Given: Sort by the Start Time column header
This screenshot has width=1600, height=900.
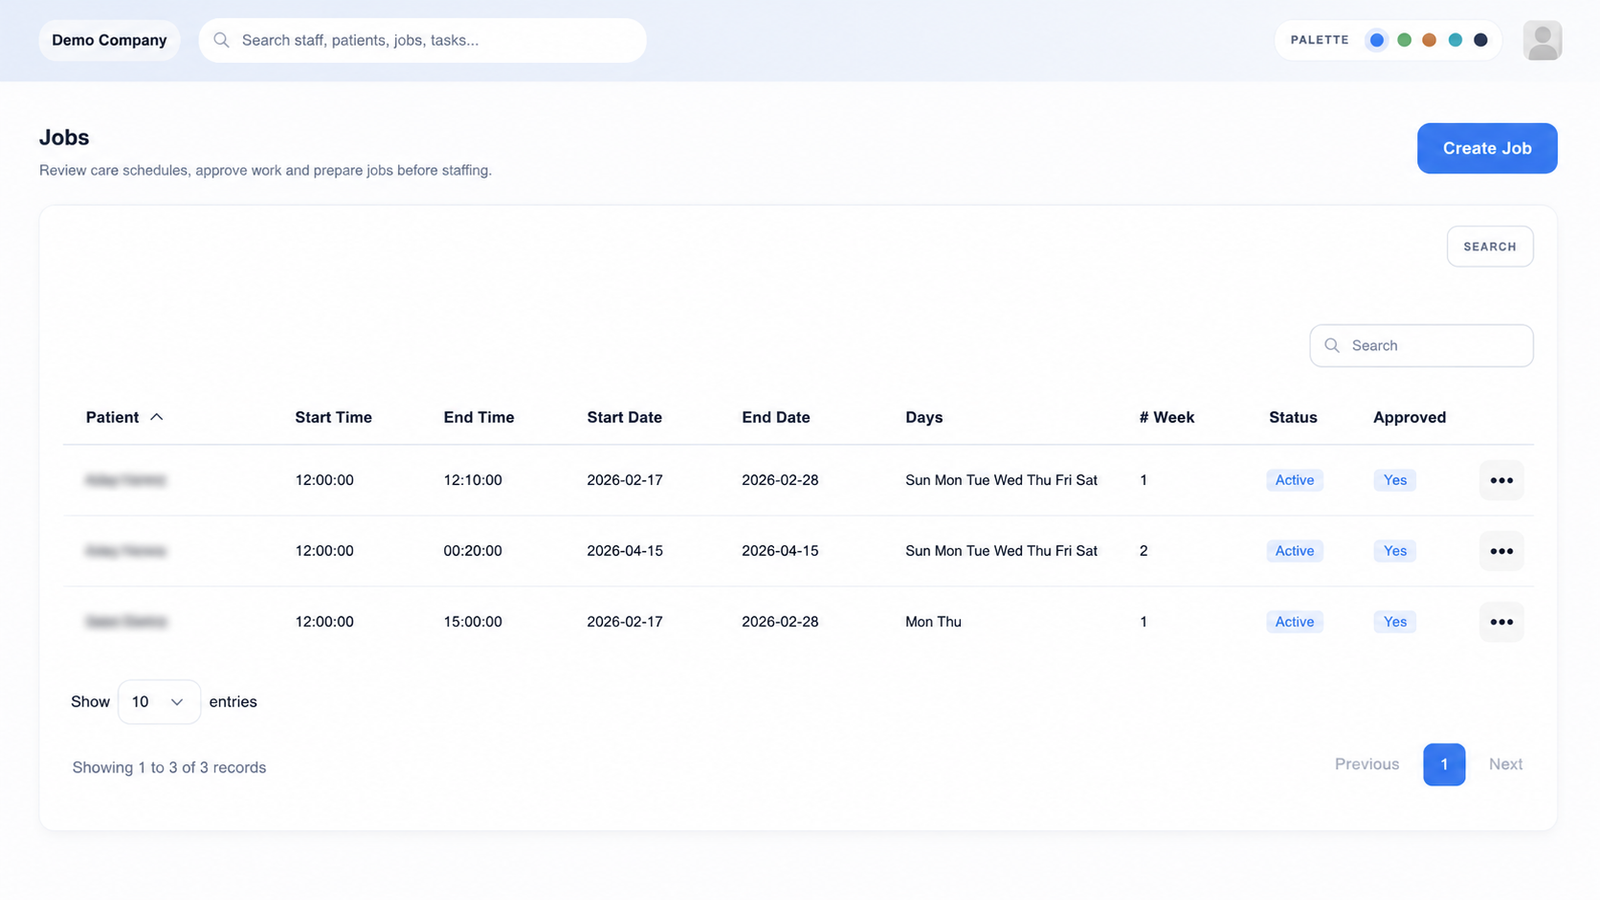Looking at the screenshot, I should (x=333, y=417).
